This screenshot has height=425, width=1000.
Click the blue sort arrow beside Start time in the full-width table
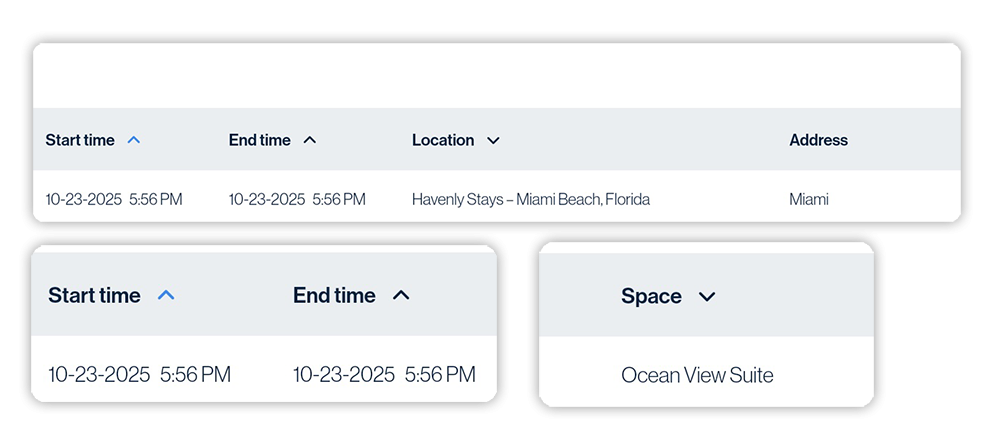coord(134,141)
